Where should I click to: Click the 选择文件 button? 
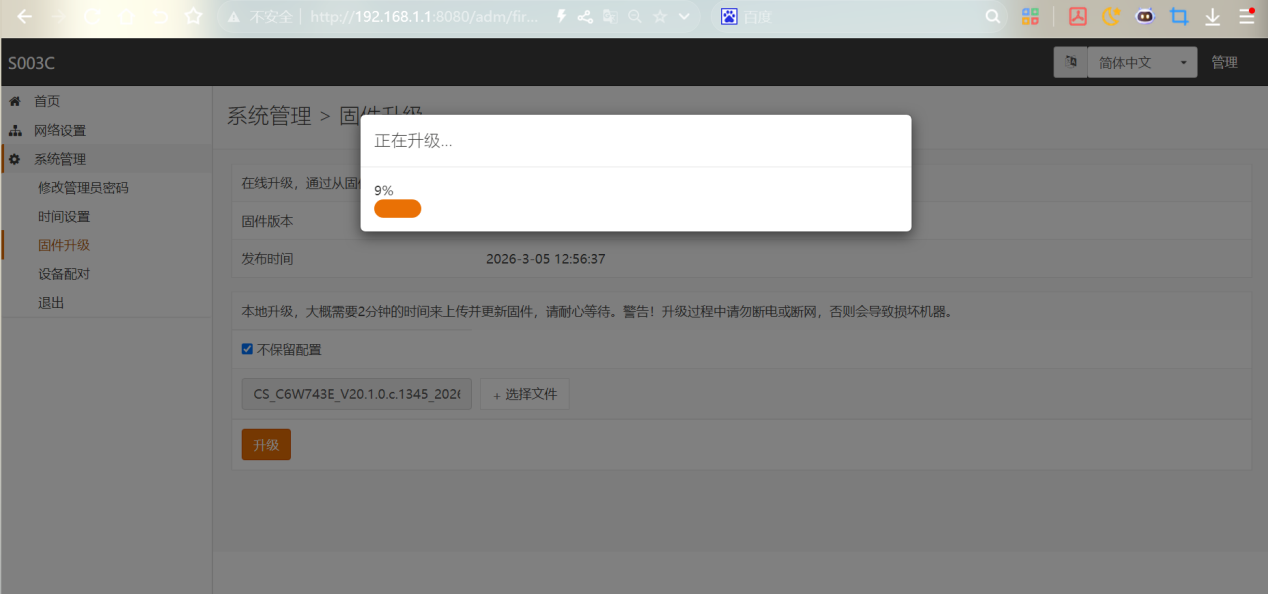click(x=525, y=394)
